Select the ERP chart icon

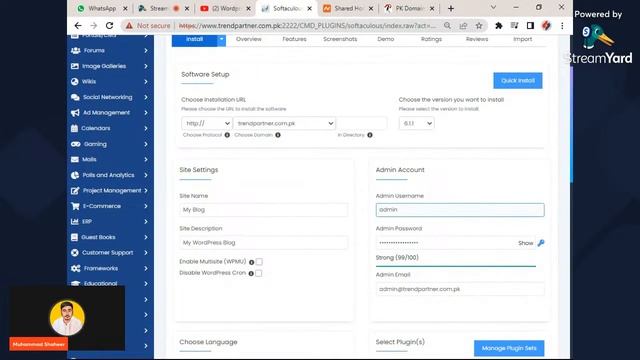tap(75, 222)
